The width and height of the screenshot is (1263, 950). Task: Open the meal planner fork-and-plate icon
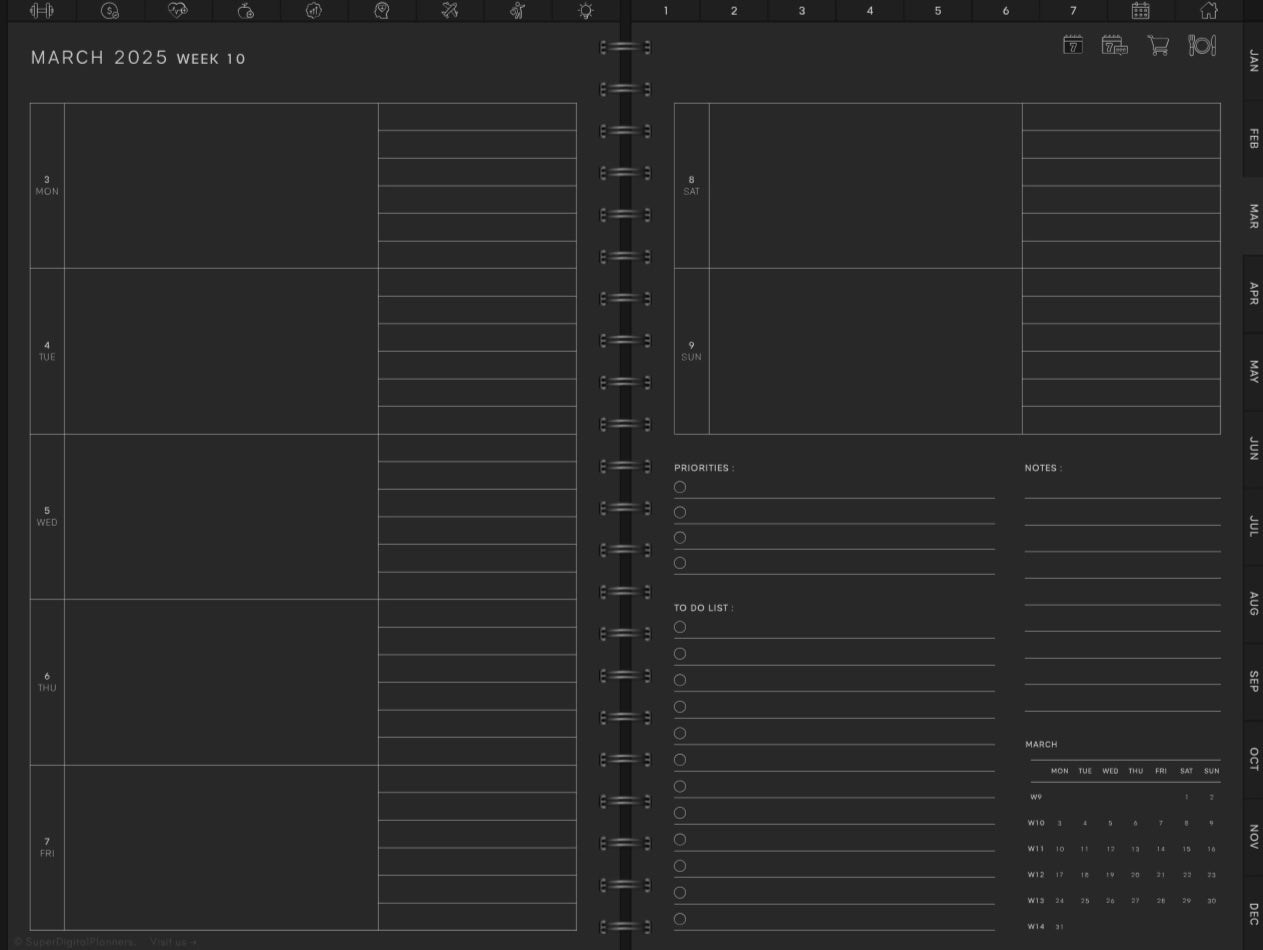[1201, 45]
